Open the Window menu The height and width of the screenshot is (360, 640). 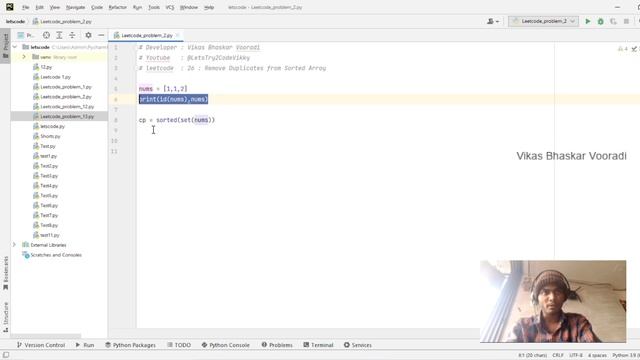coord(189,7)
